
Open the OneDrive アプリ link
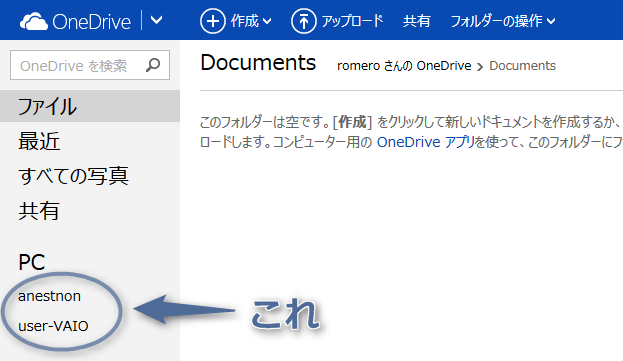pyautogui.click(x=426, y=142)
